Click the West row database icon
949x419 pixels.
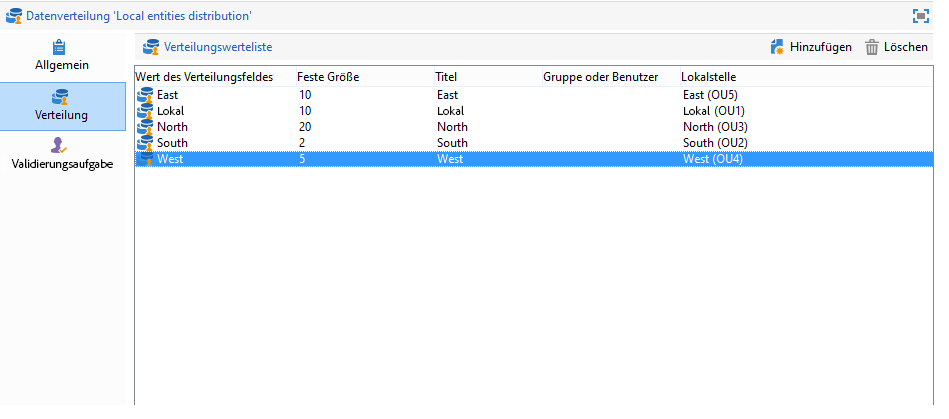(145, 159)
